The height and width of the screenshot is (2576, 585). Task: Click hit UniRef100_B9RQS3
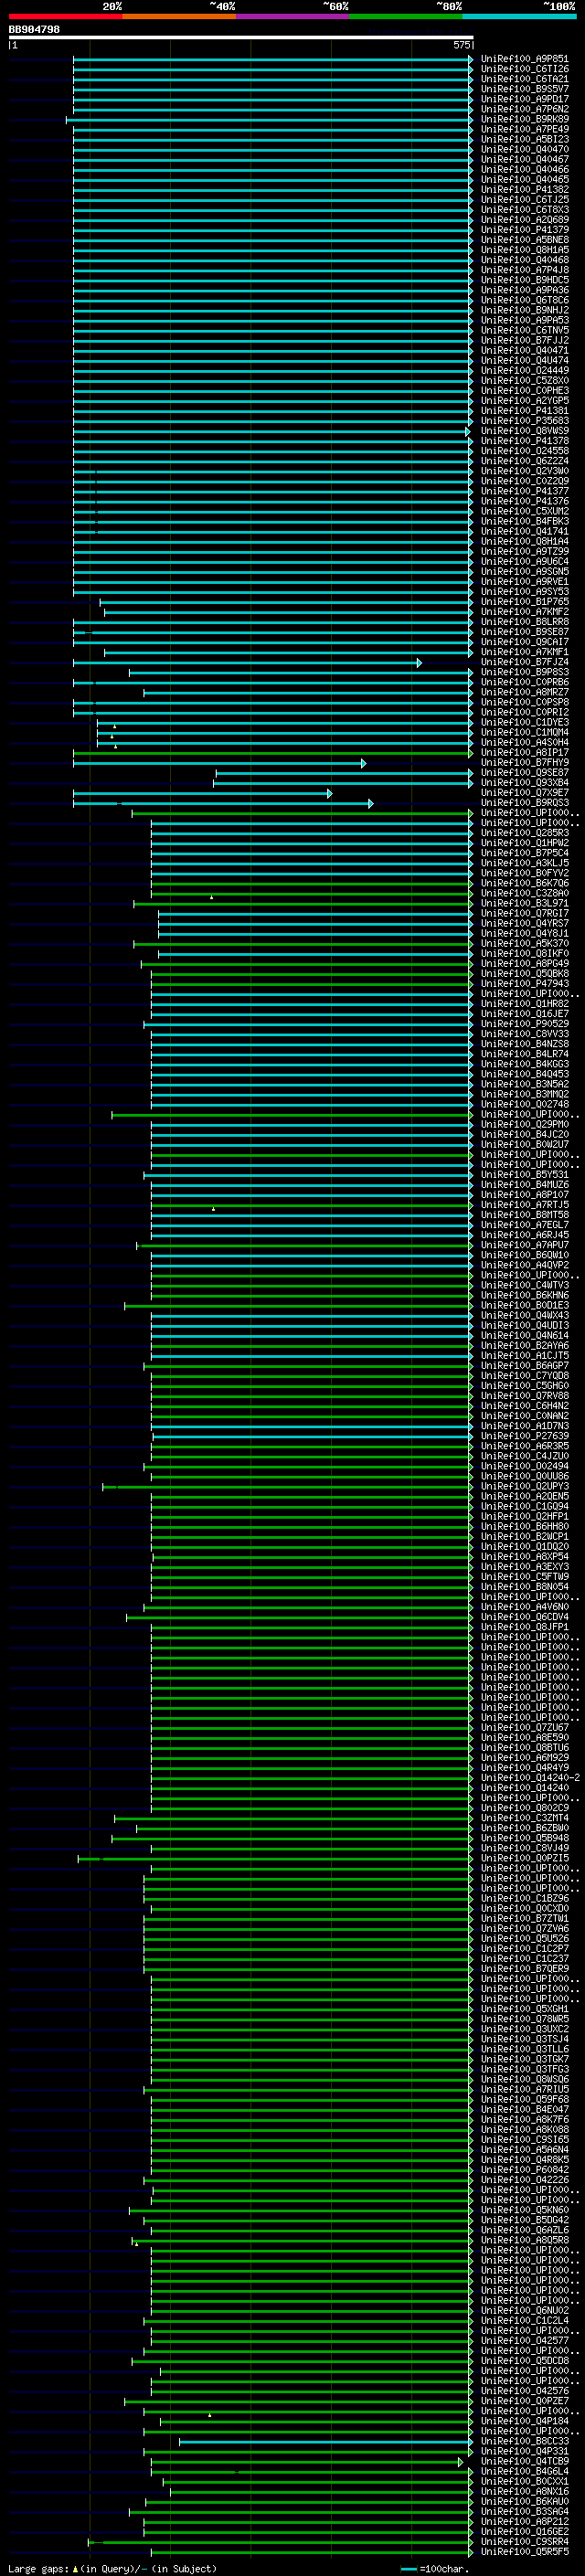point(524,803)
